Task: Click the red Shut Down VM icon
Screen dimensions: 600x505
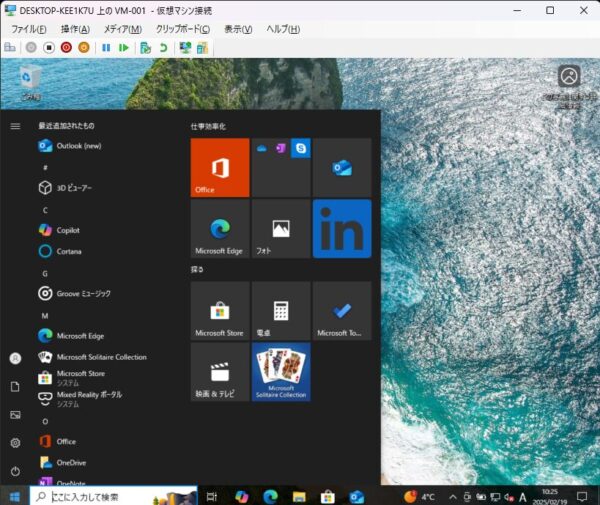Action: (x=66, y=47)
